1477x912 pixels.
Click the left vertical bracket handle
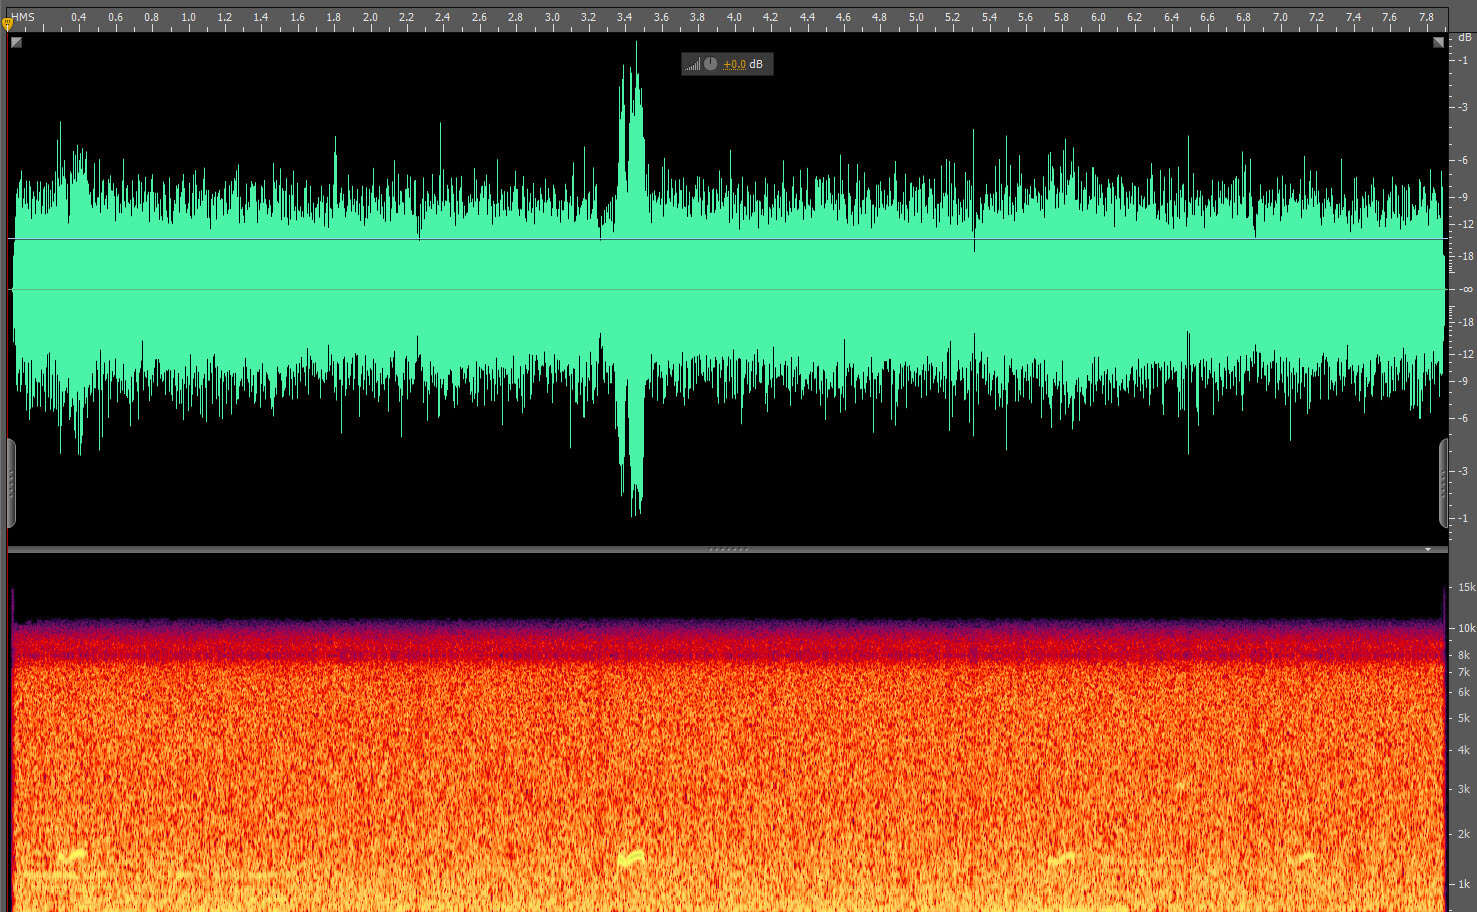(11, 483)
